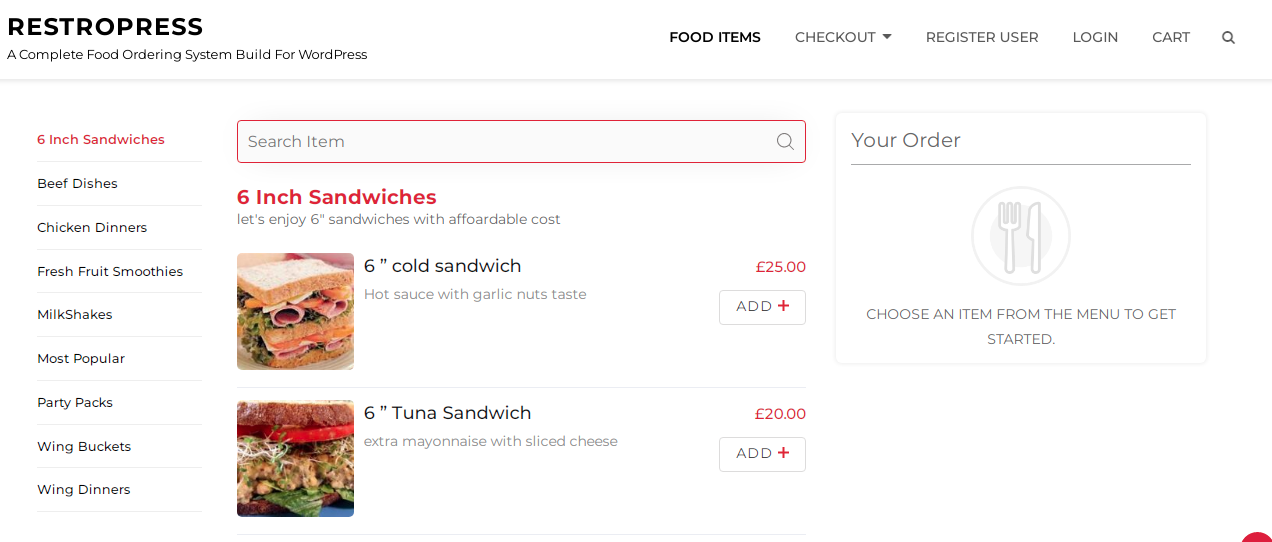Viewport: 1272px width, 542px height.
Task: Add the 6” Tuna Sandwich to order
Action: point(762,454)
